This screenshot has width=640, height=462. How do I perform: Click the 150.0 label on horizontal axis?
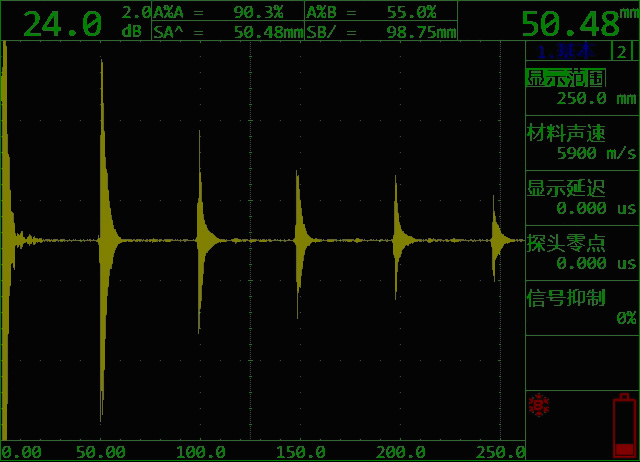tap(300, 452)
